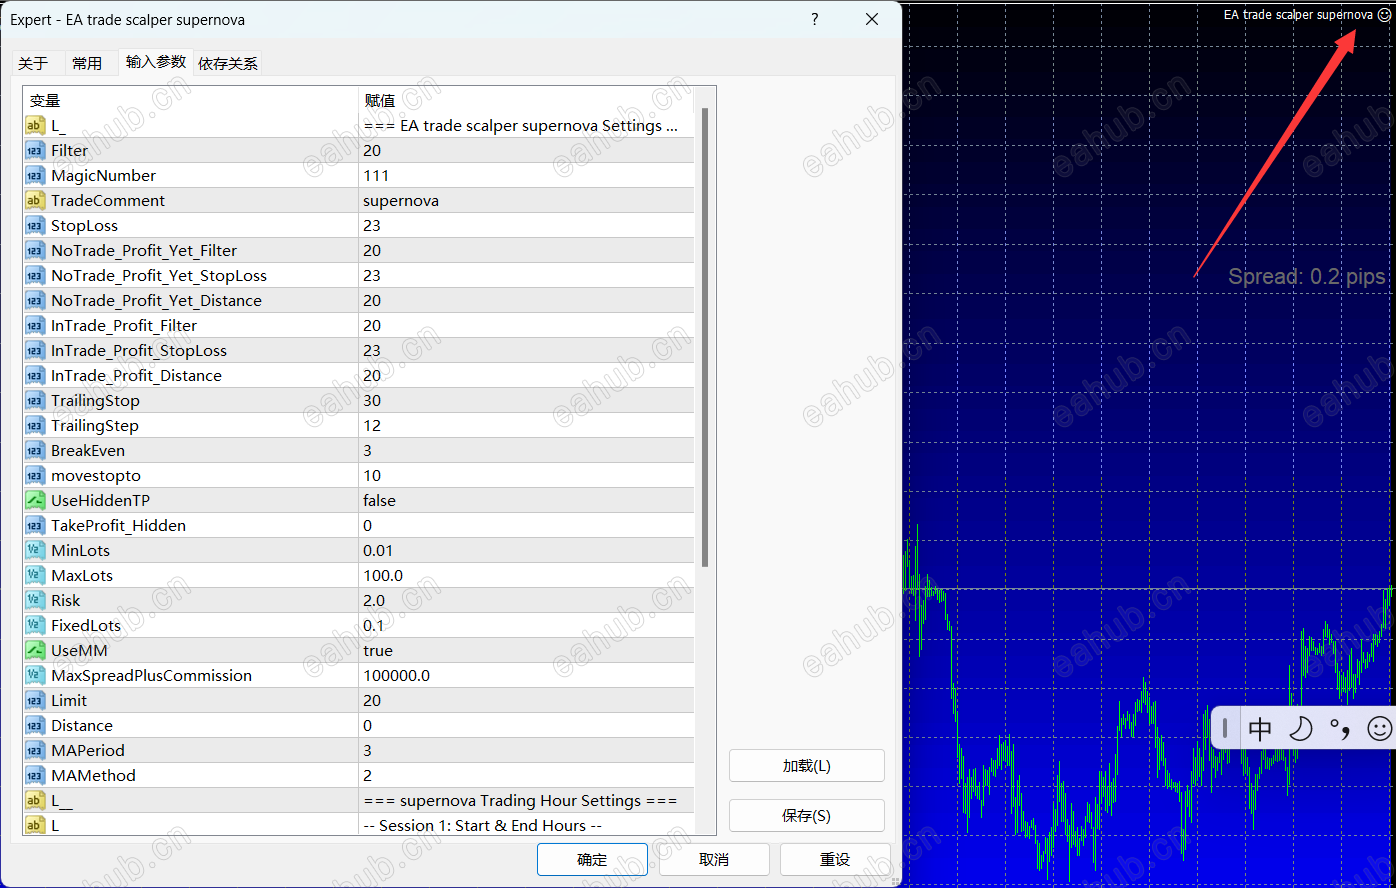1396x888 pixels.
Task: Click the 加载(L) button
Action: [807, 766]
